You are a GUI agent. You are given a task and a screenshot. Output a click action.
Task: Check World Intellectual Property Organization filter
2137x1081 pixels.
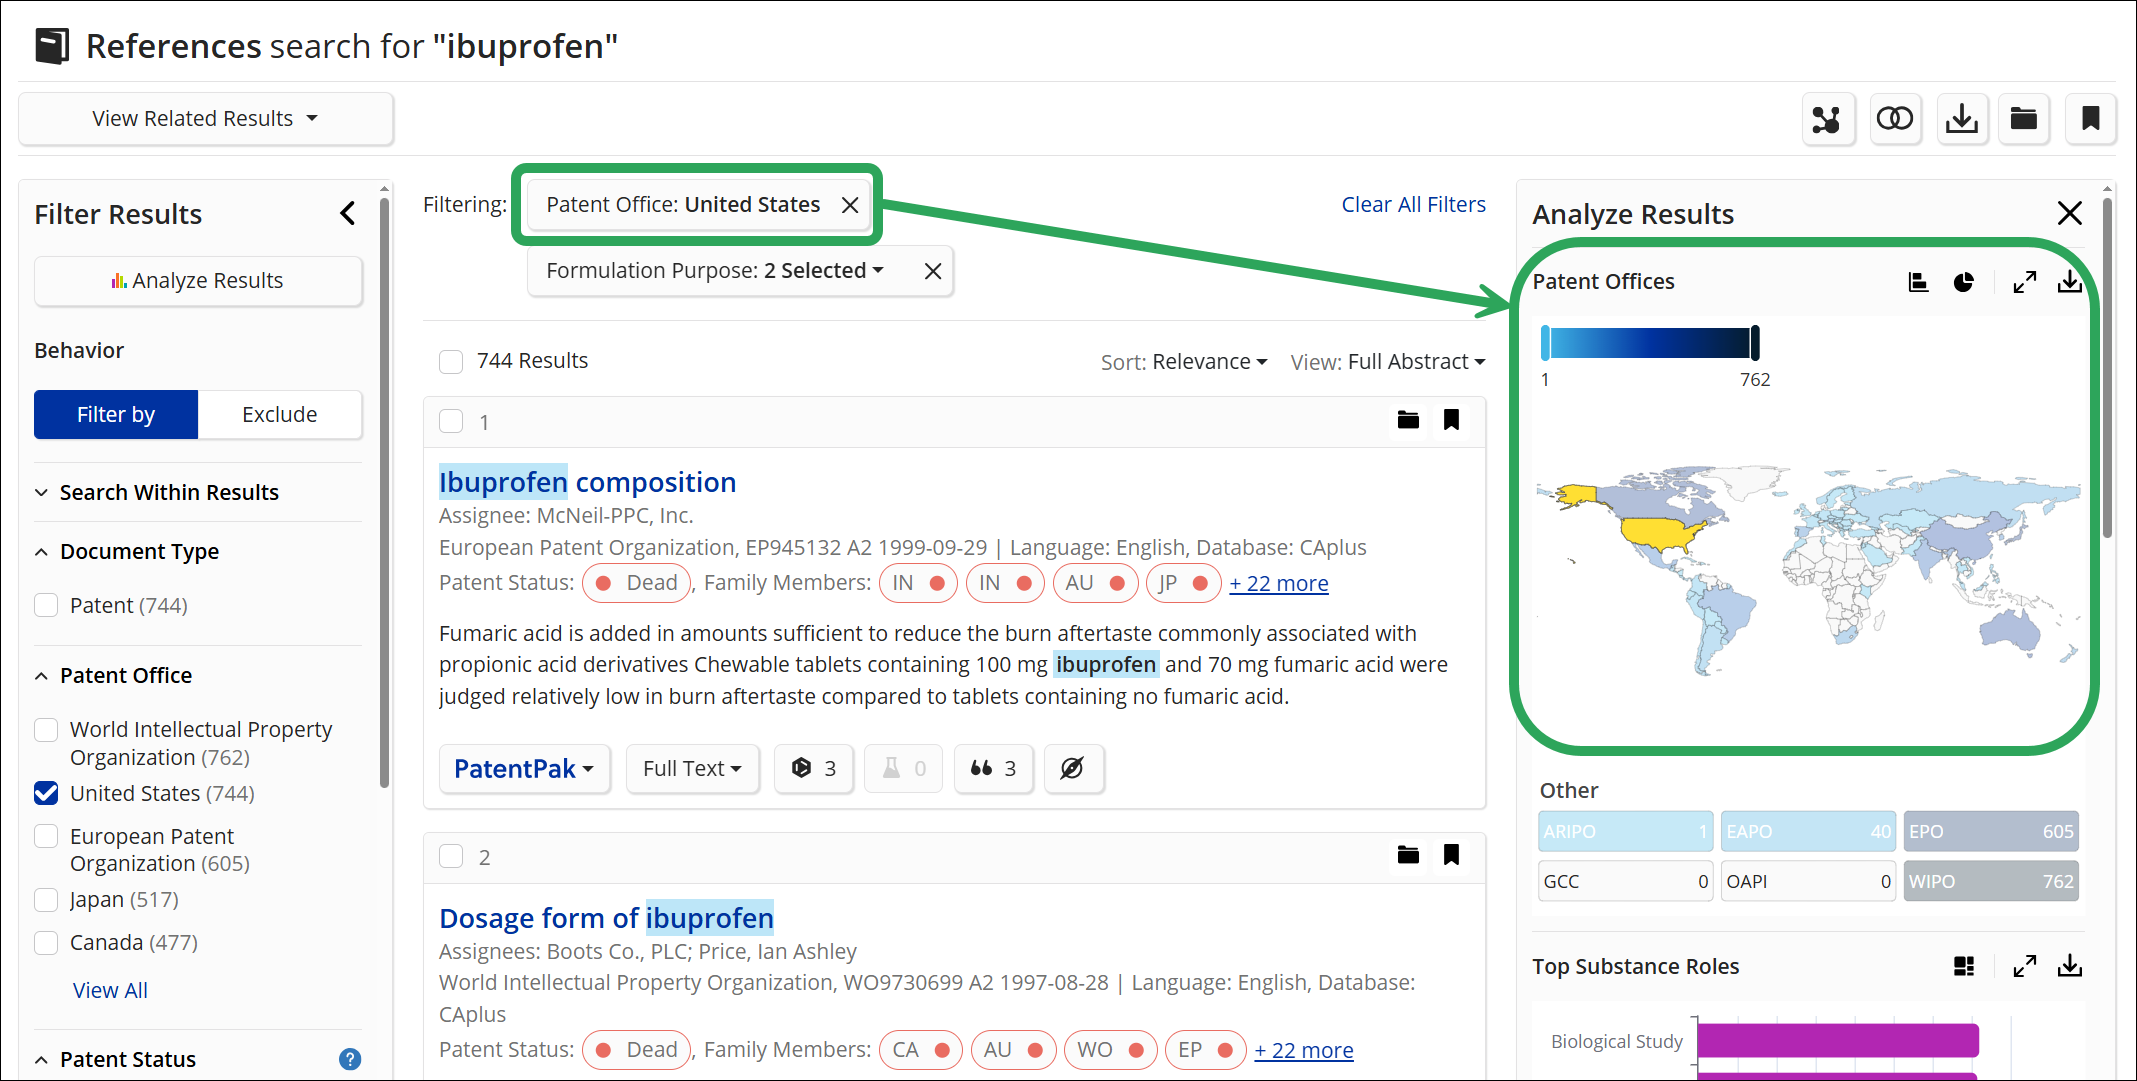coord(46,730)
